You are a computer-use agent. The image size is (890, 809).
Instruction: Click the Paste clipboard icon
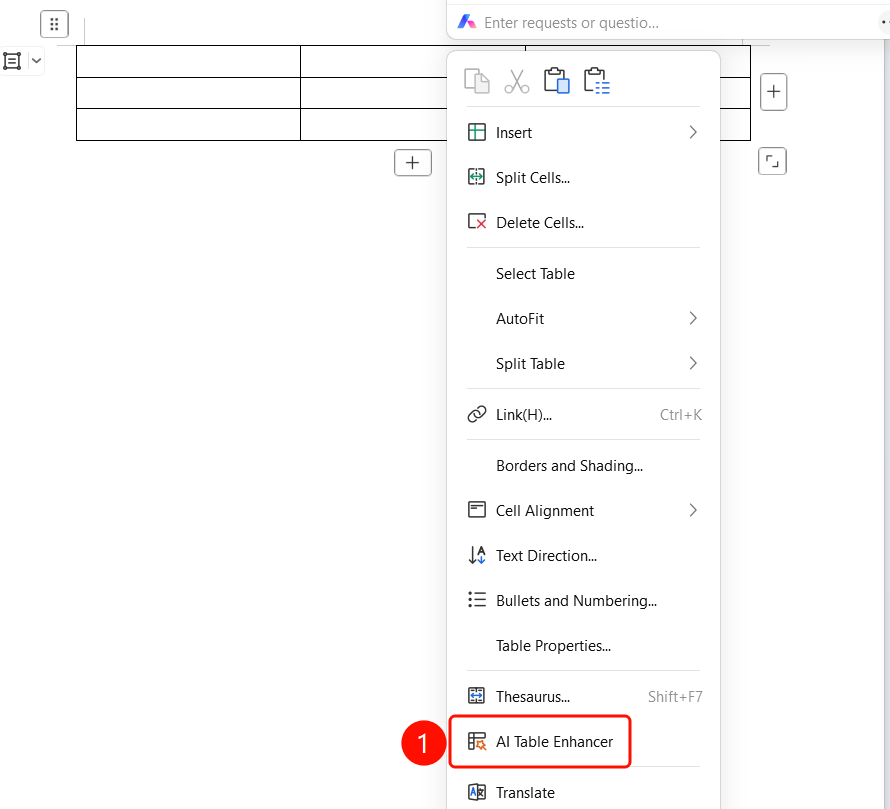[x=556, y=81]
